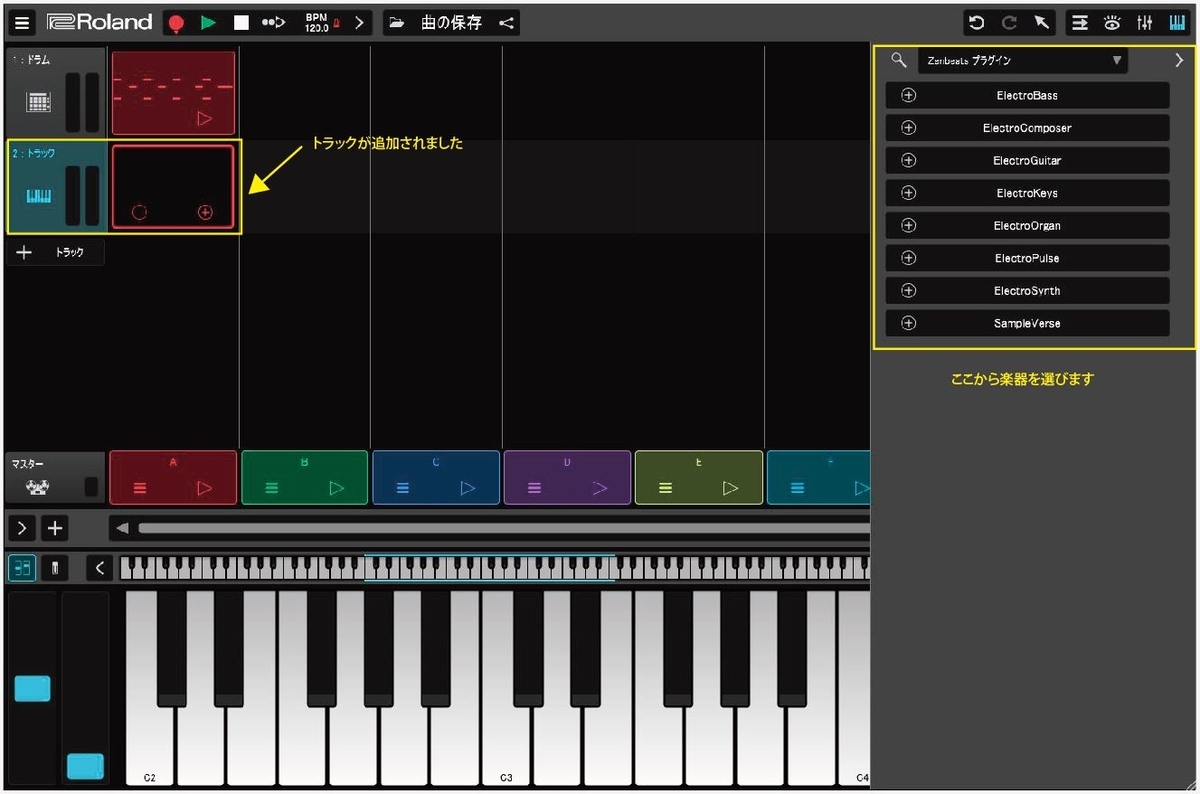1200x794 pixels.
Task: Start recording with the red record button
Action: click(176, 22)
